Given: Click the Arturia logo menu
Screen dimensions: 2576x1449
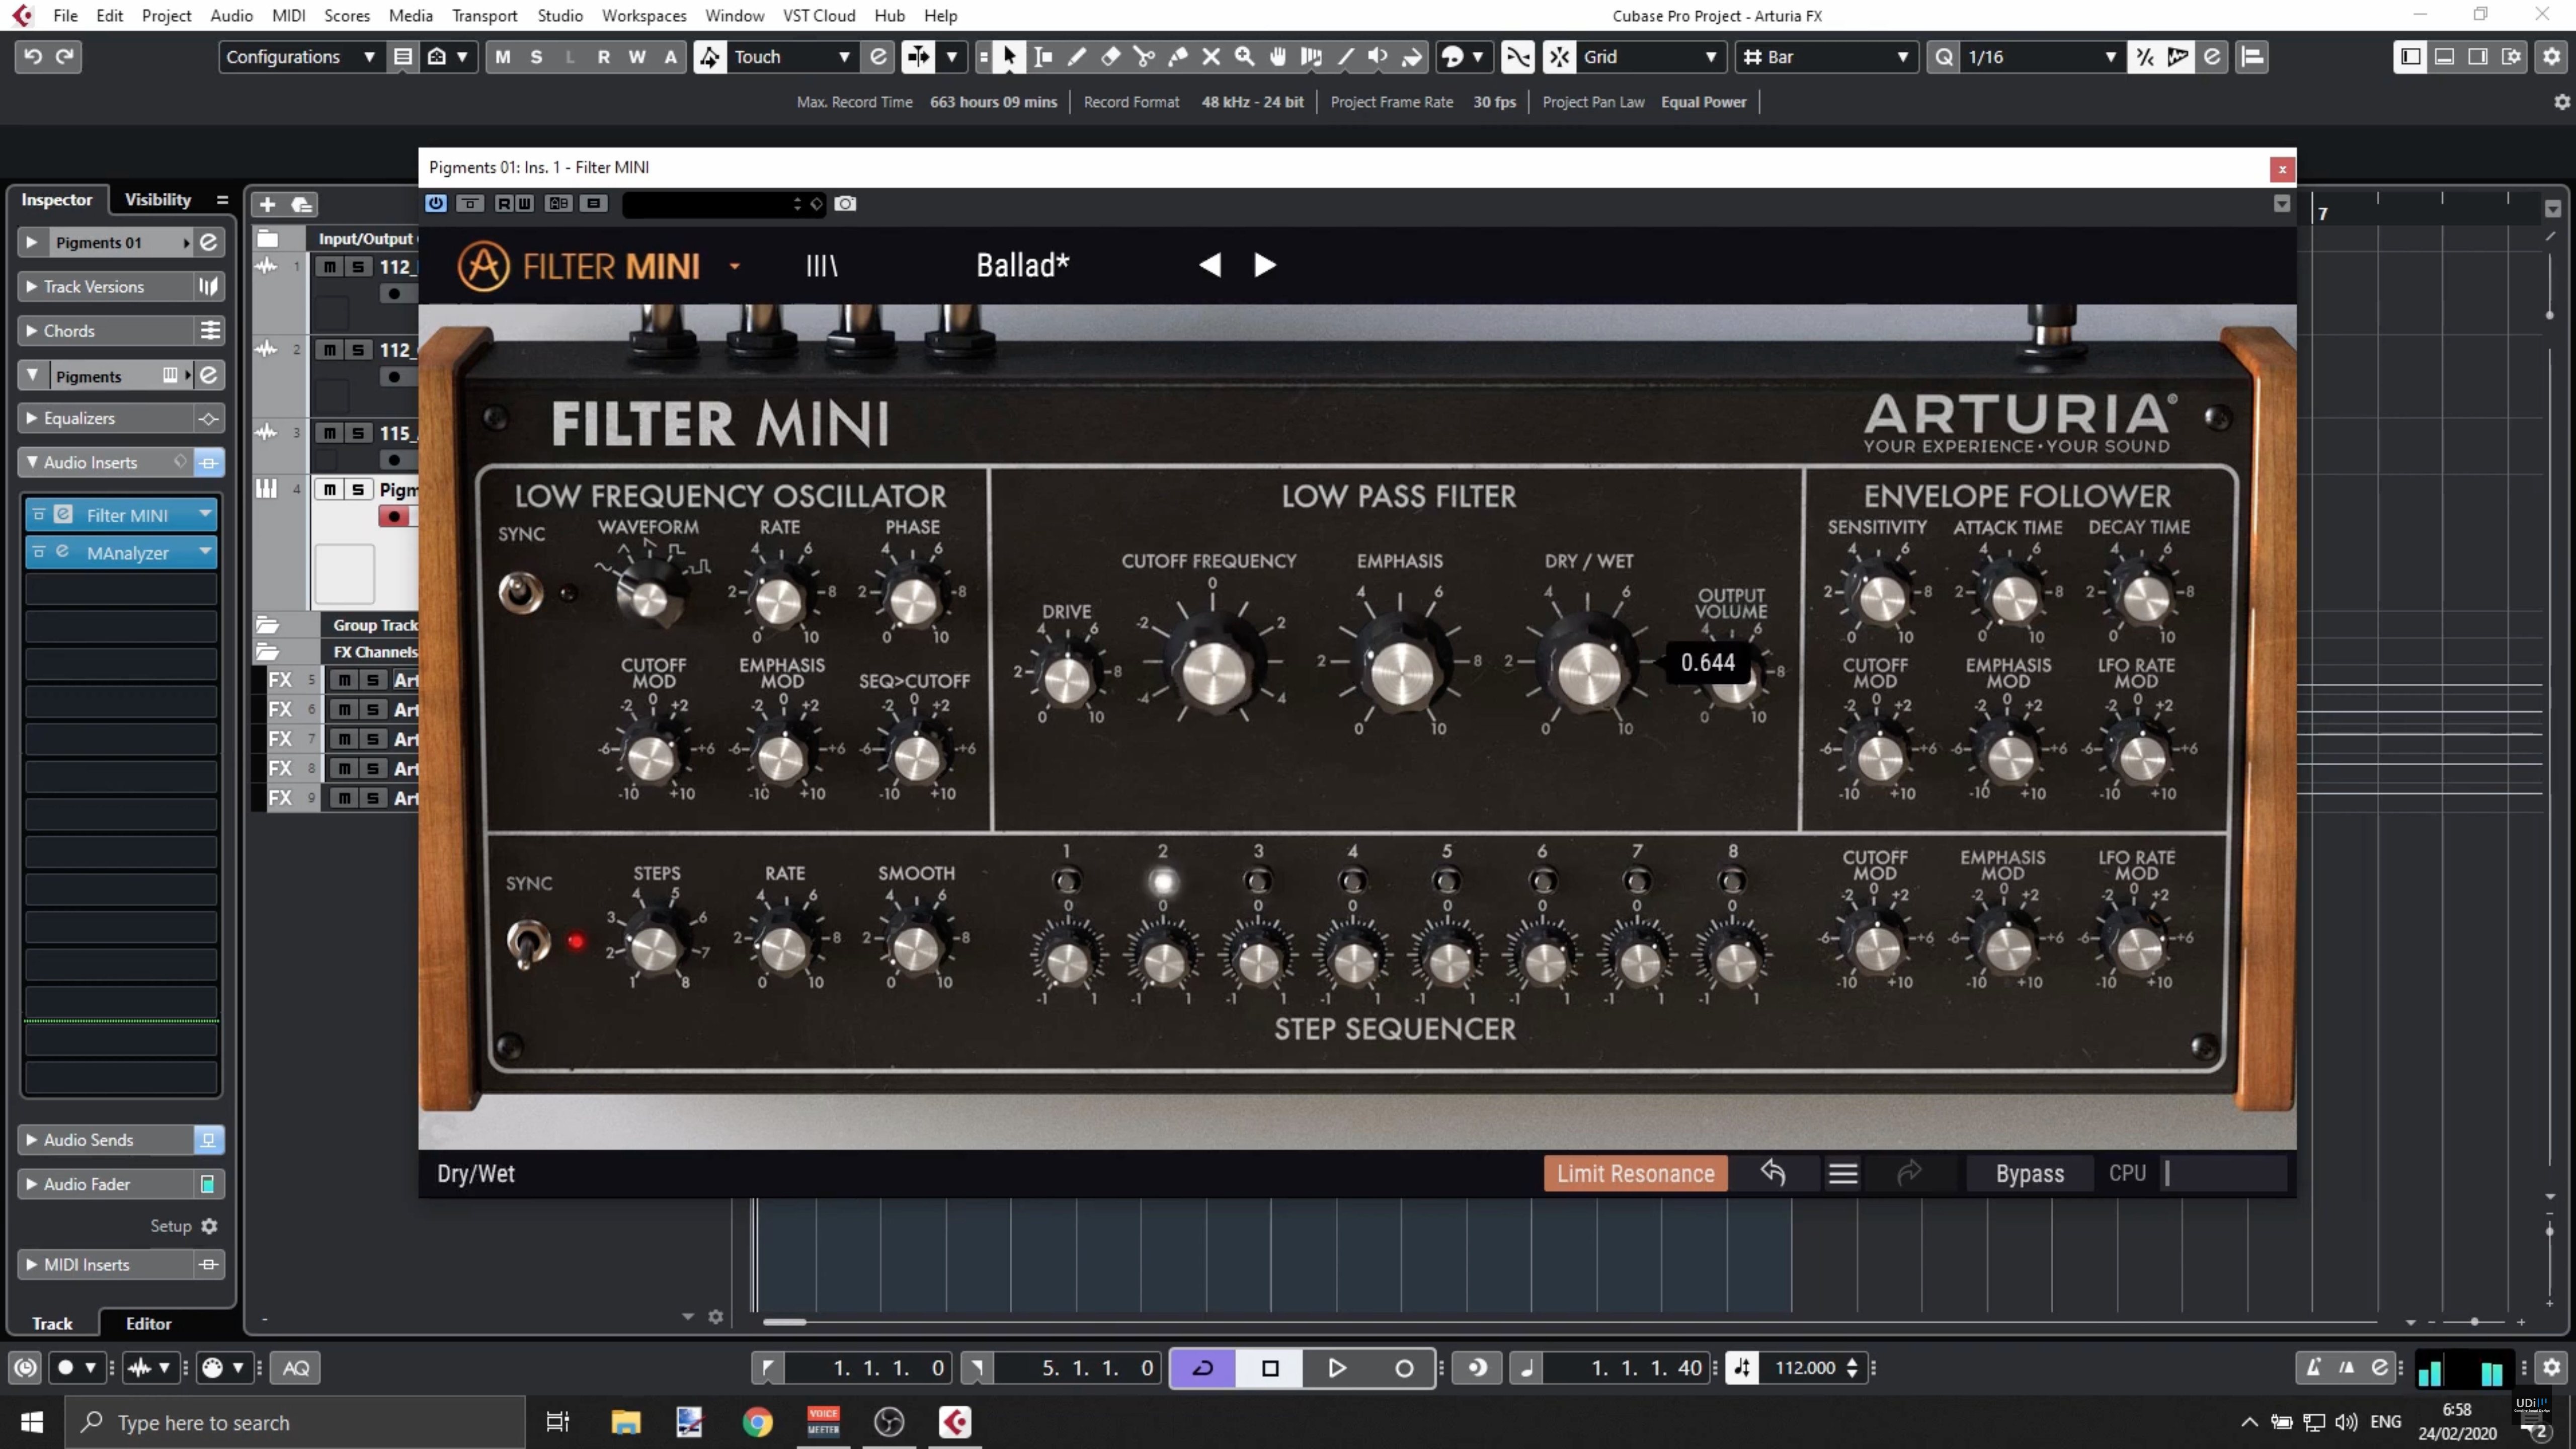Looking at the screenshot, I should coord(483,266).
